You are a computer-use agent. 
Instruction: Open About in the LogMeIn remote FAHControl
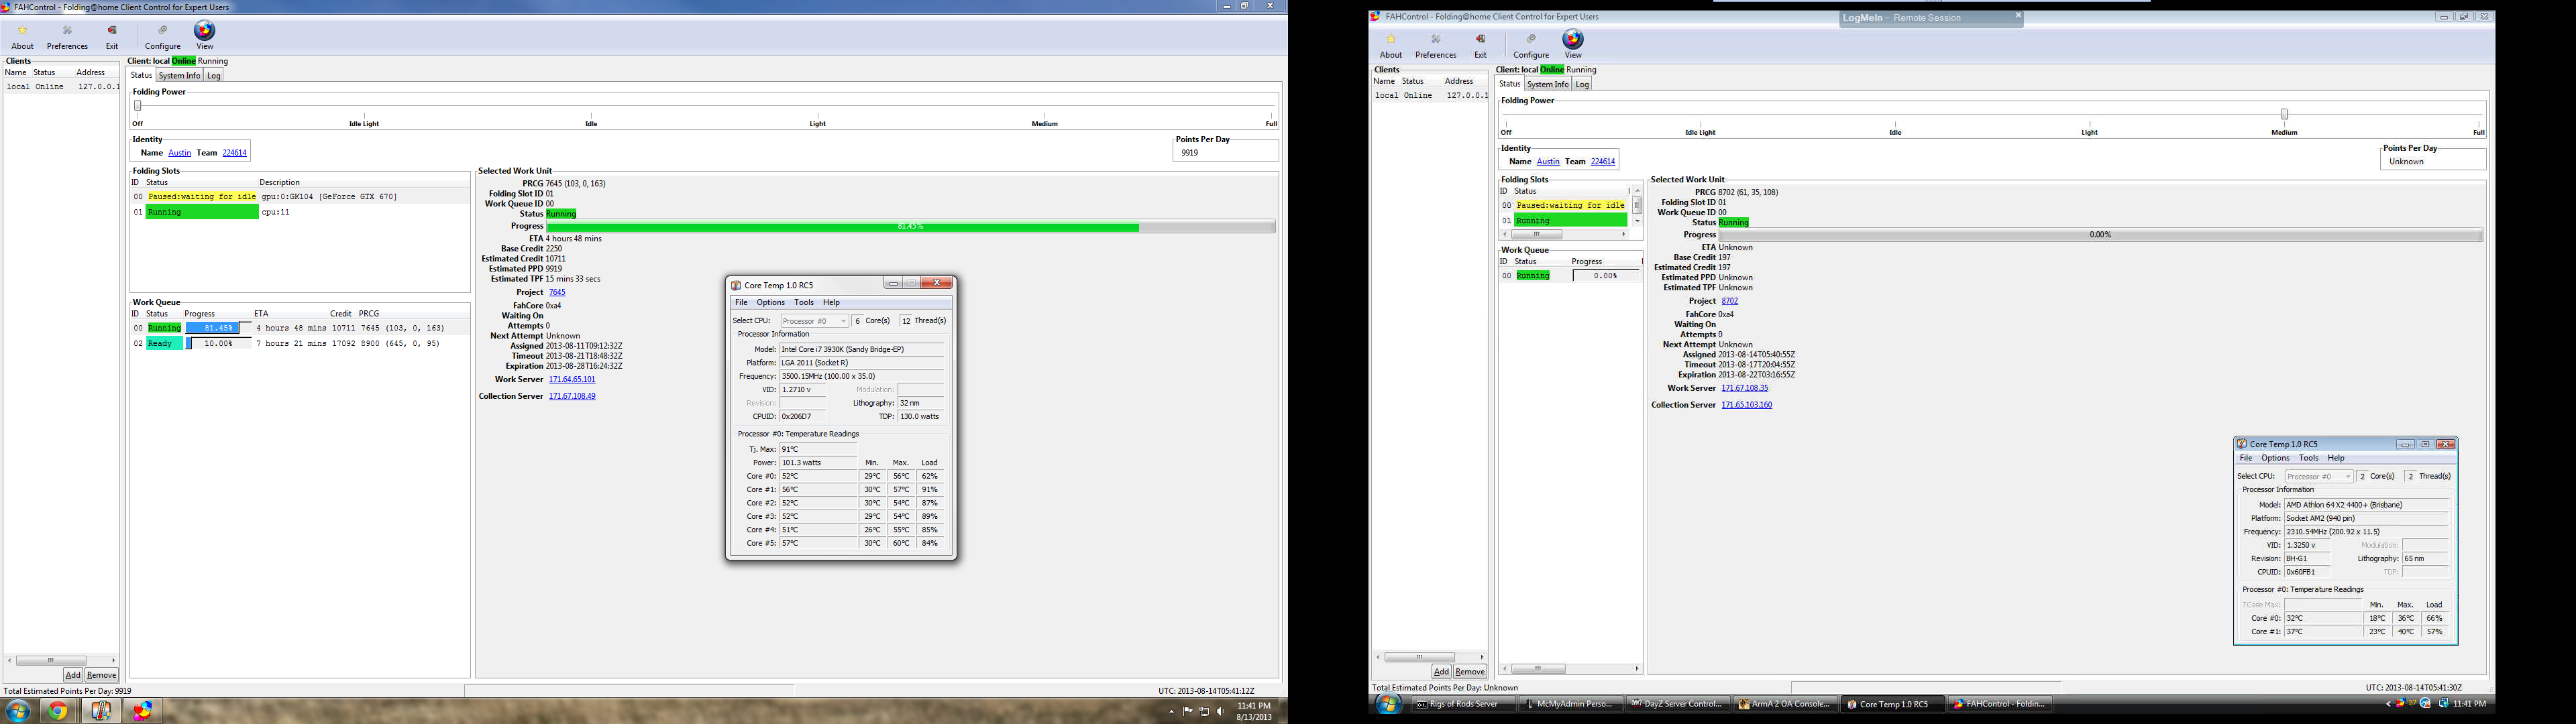click(1390, 46)
